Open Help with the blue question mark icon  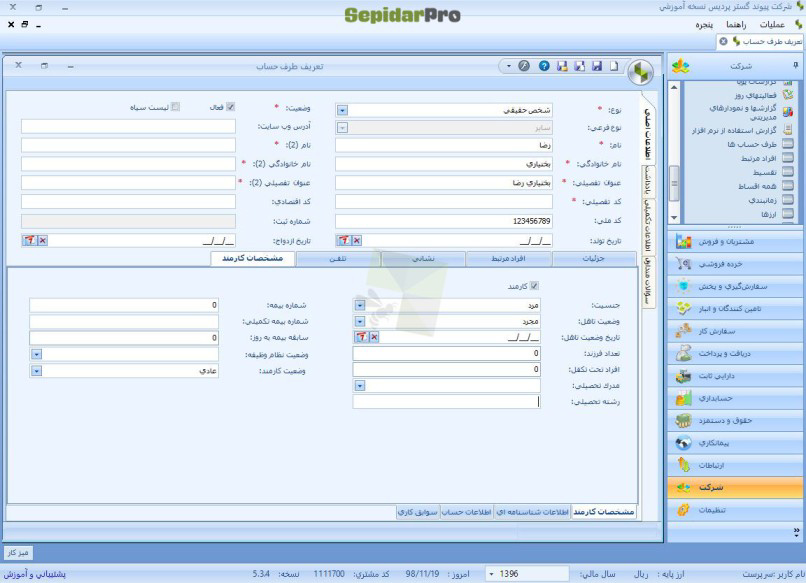pyautogui.click(x=544, y=66)
